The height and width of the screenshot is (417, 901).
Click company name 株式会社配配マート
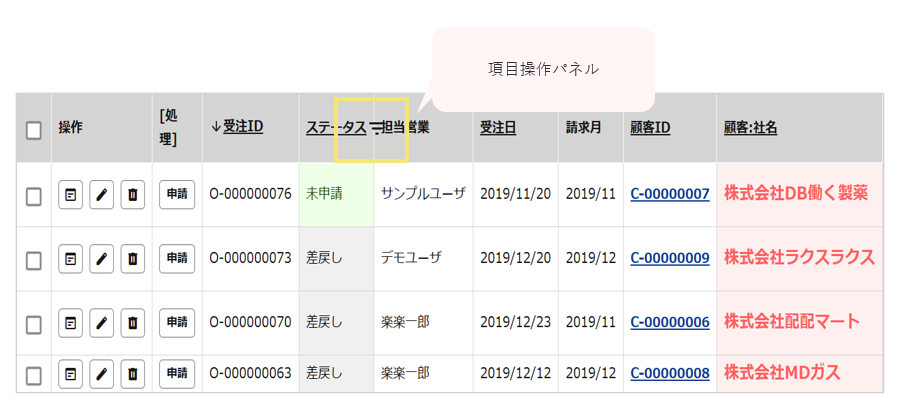[792, 321]
